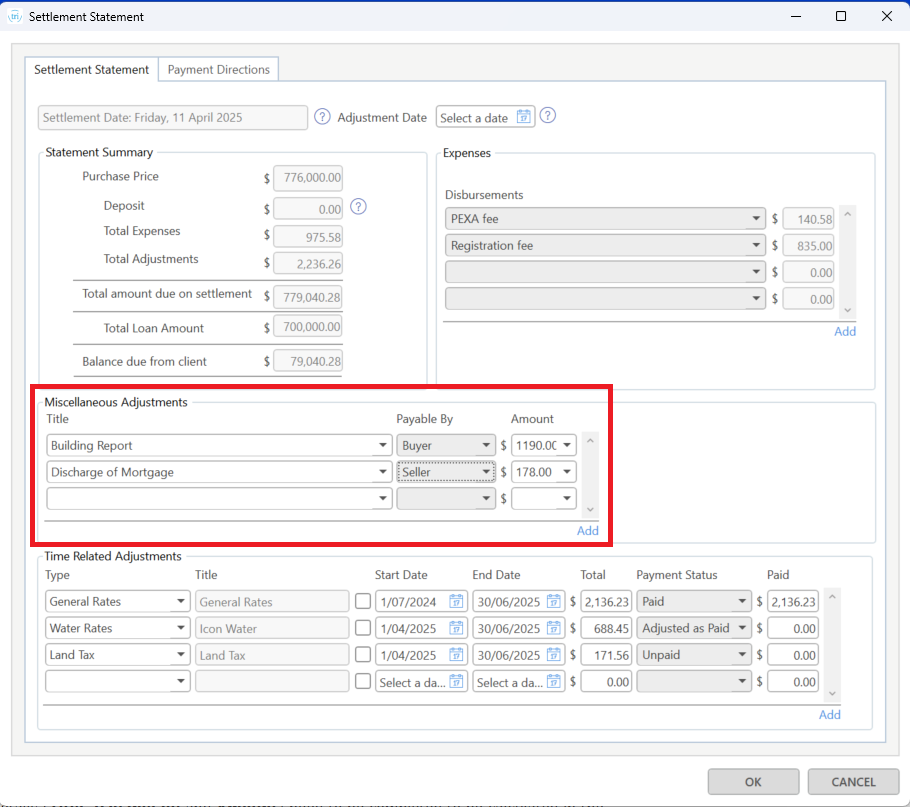Open calendar for General Rates end date
Viewport: 910px width, 807px height.
[x=554, y=602]
